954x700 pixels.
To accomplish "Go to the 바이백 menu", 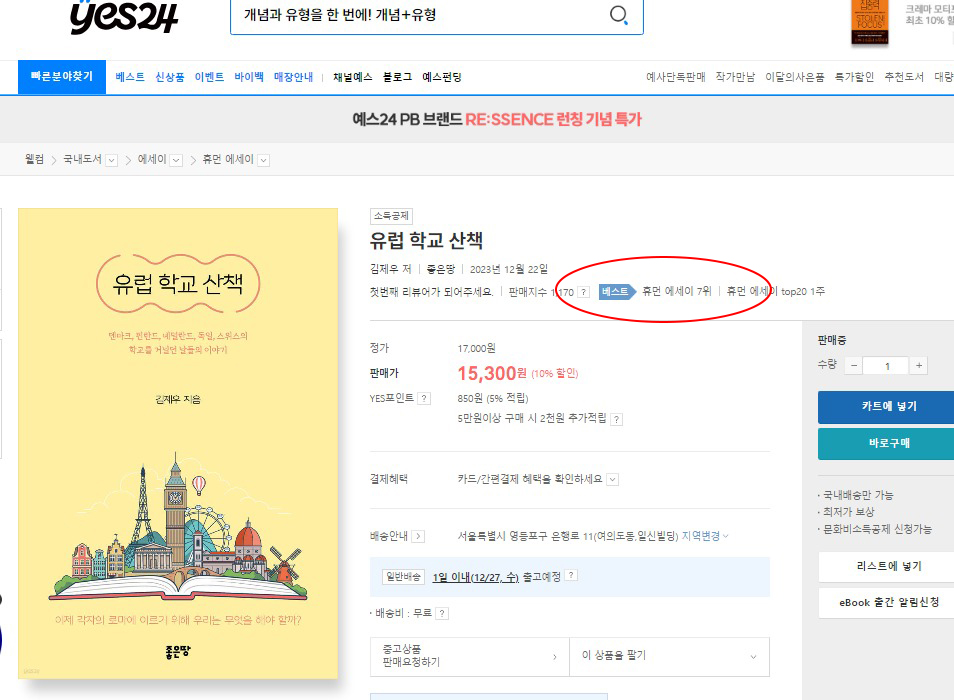I will coord(249,77).
